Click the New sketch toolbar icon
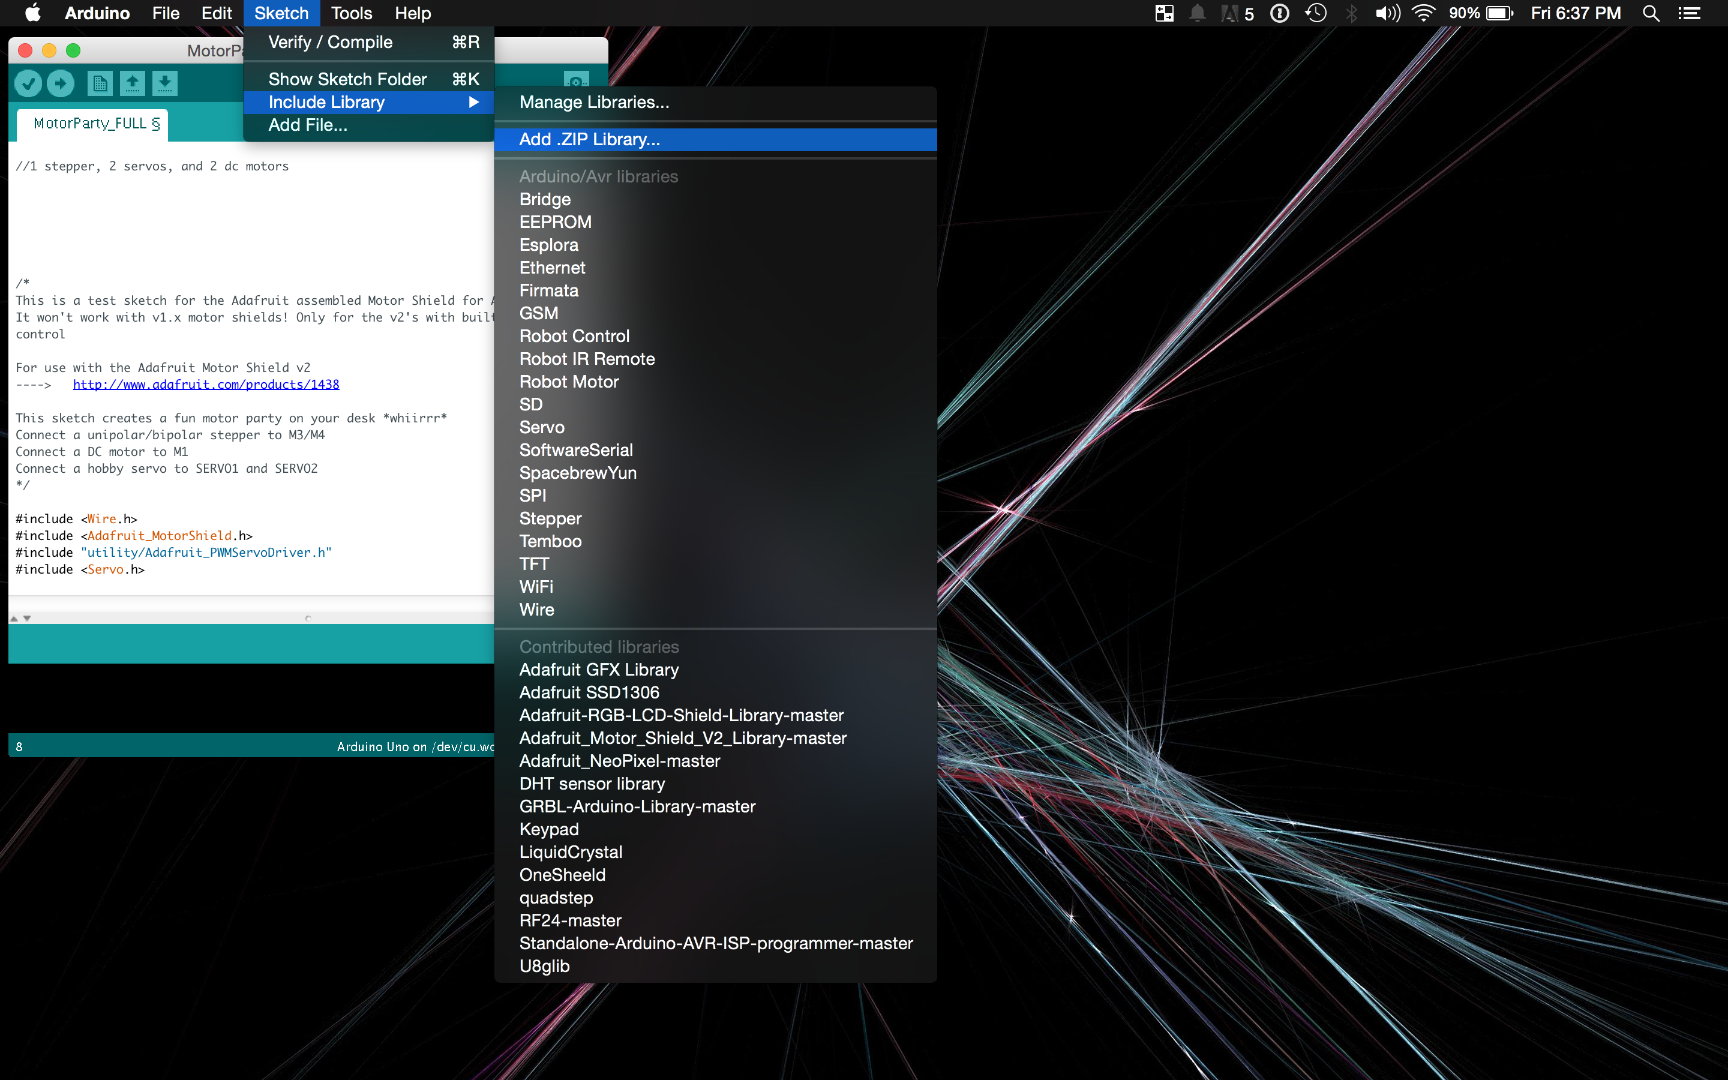 (100, 84)
